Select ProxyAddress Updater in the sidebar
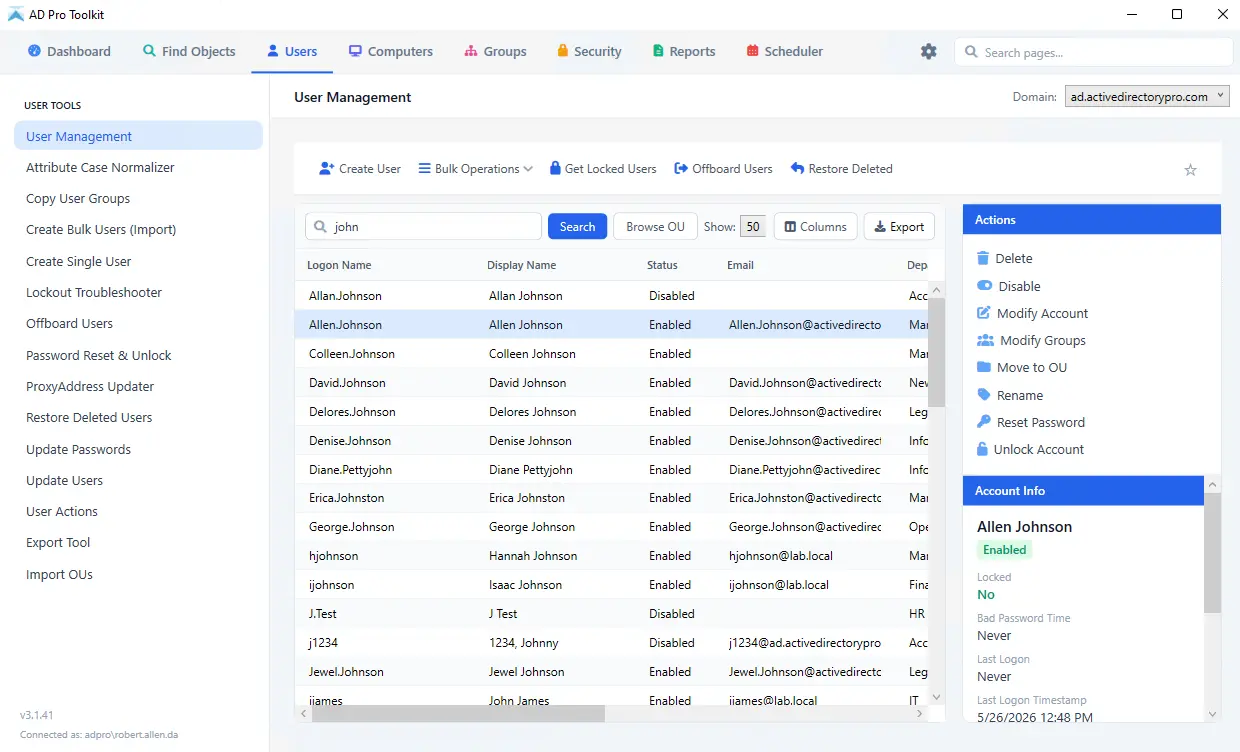 (x=138, y=386)
